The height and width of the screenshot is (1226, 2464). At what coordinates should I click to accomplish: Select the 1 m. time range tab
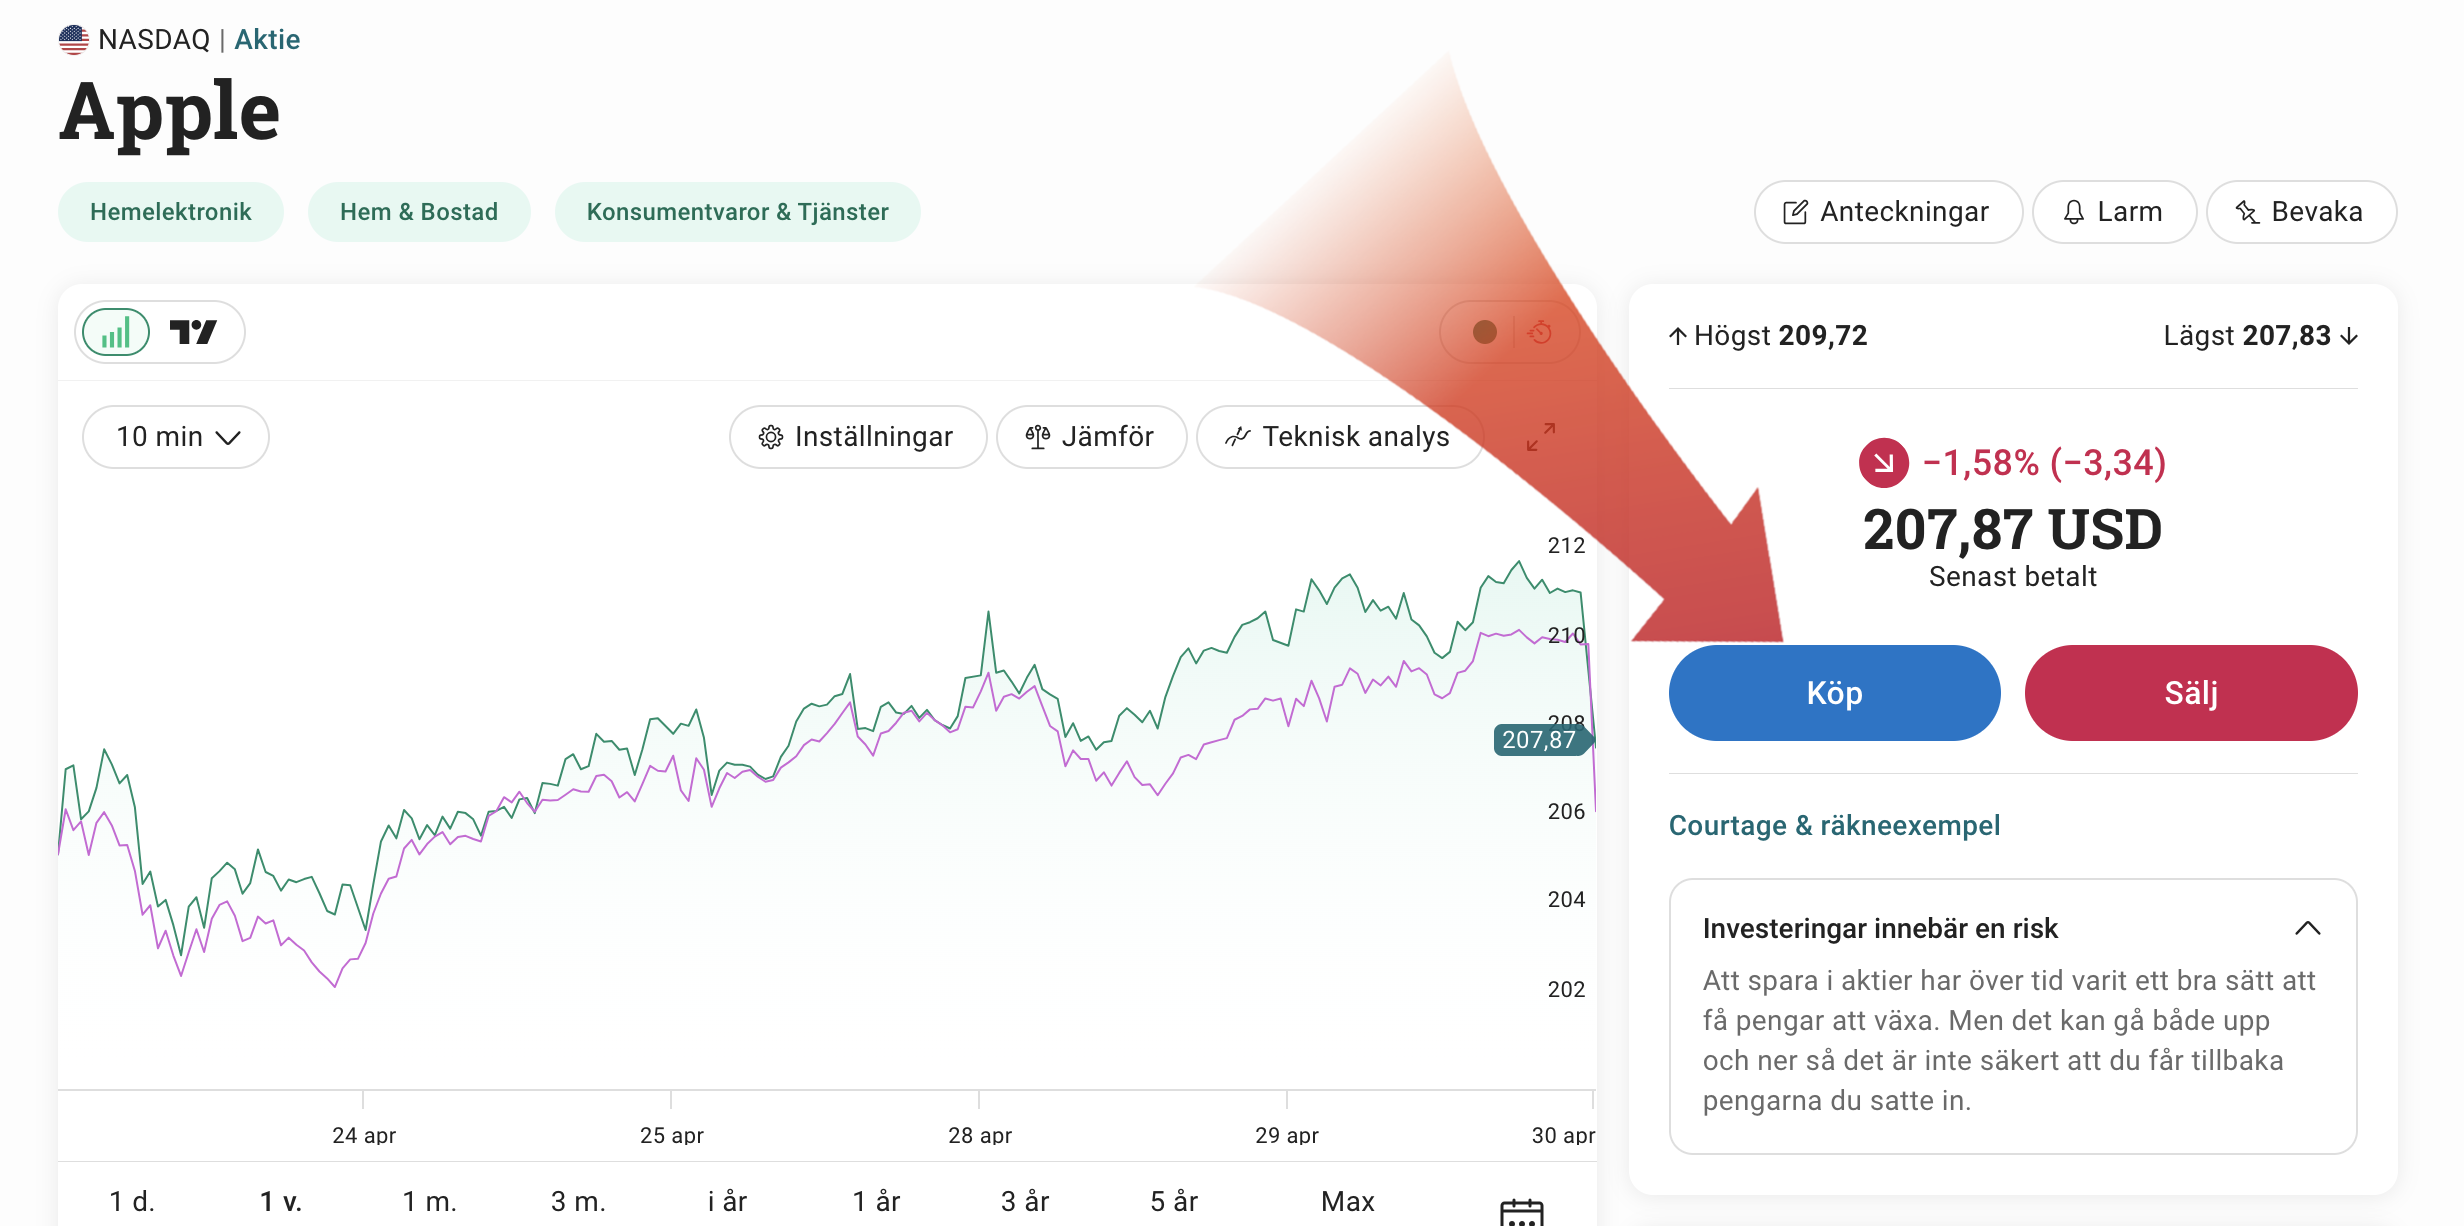pos(429,1201)
